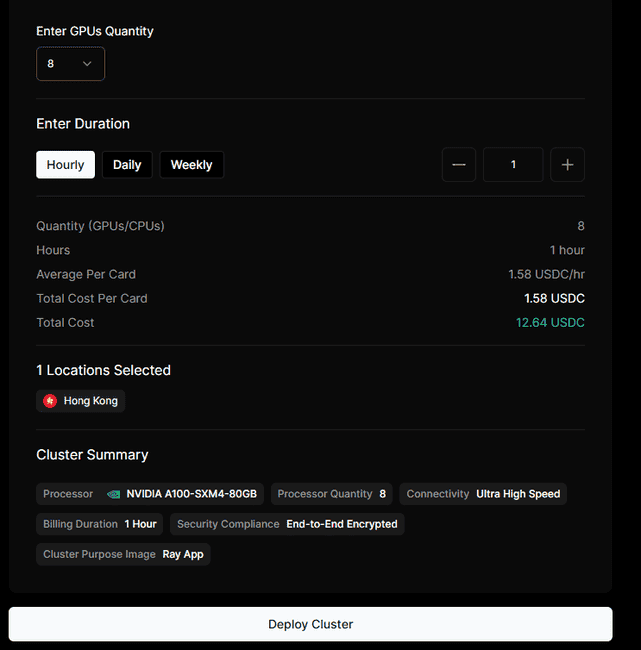
Task: Decrease duration with the minus icon
Action: point(458,165)
